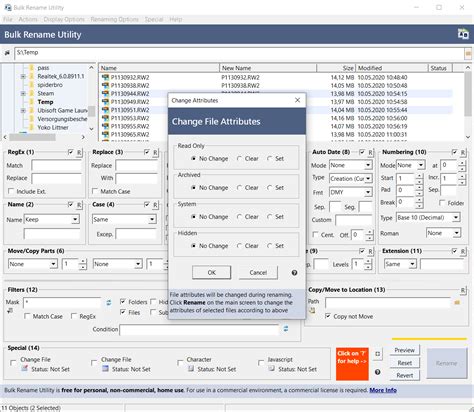Click the small square icon left of Preview button
474x412 pixels.
[x=377, y=354]
